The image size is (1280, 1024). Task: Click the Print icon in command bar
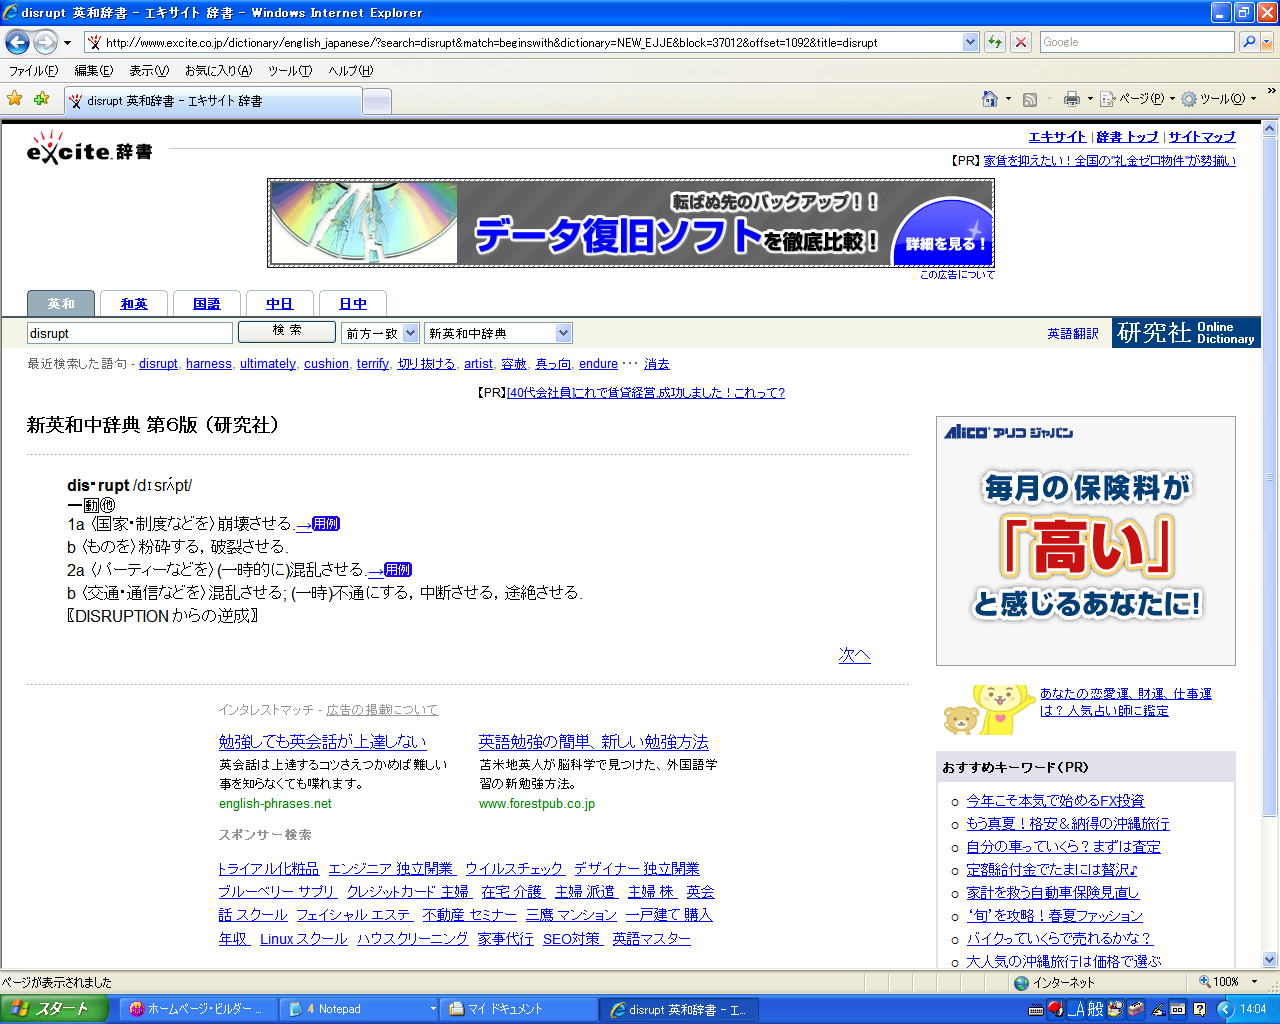[x=1072, y=99]
